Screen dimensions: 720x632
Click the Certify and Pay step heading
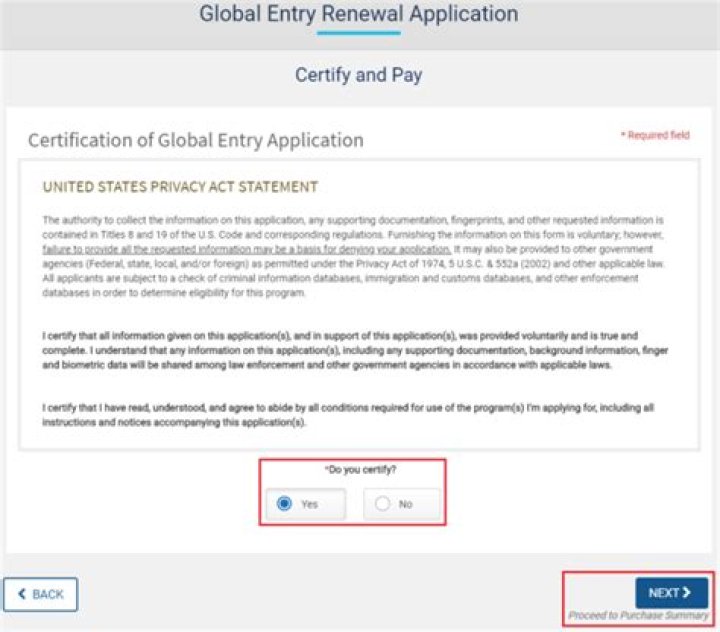click(358, 75)
